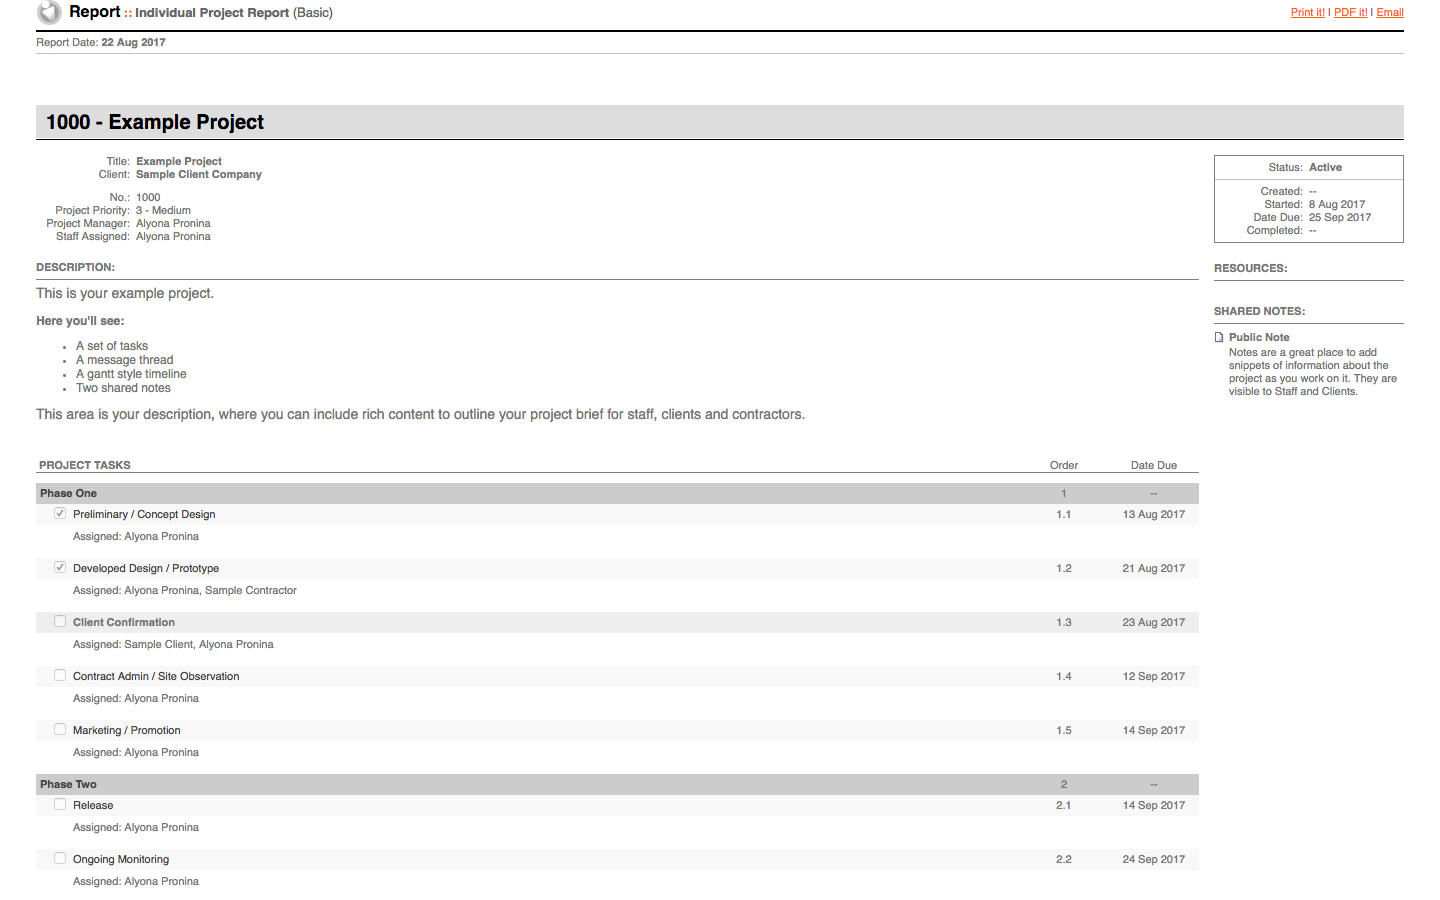Click 'Assigned: Sample Client, Alyona Pronina' line
The image size is (1440, 900).
pyautogui.click(x=173, y=644)
